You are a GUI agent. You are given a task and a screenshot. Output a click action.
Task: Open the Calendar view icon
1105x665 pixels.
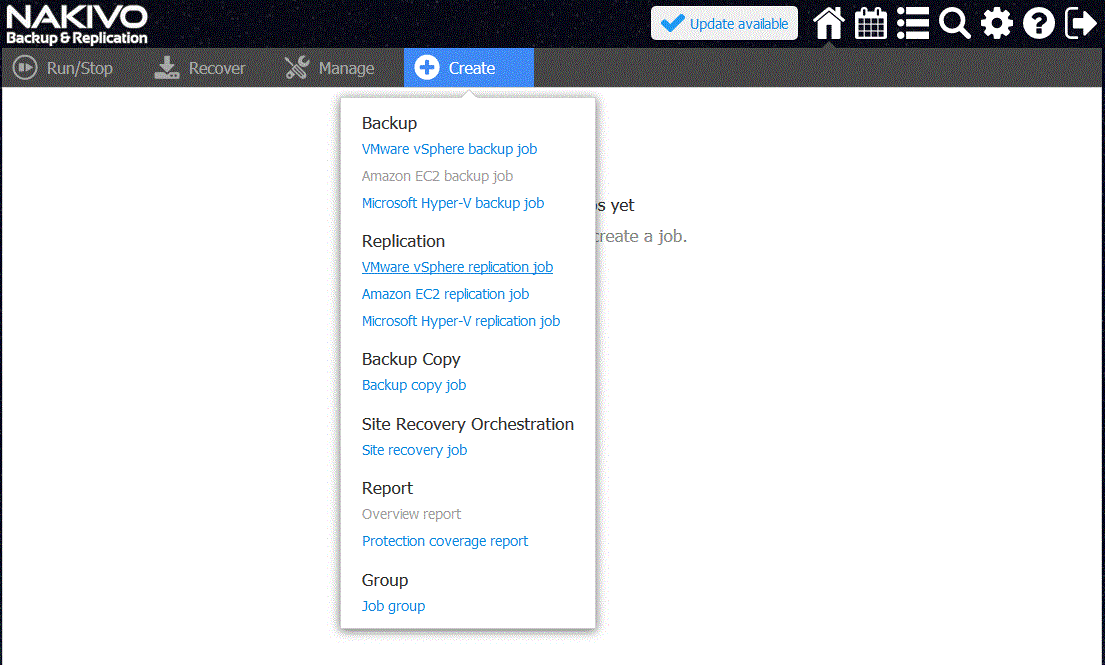(x=870, y=23)
